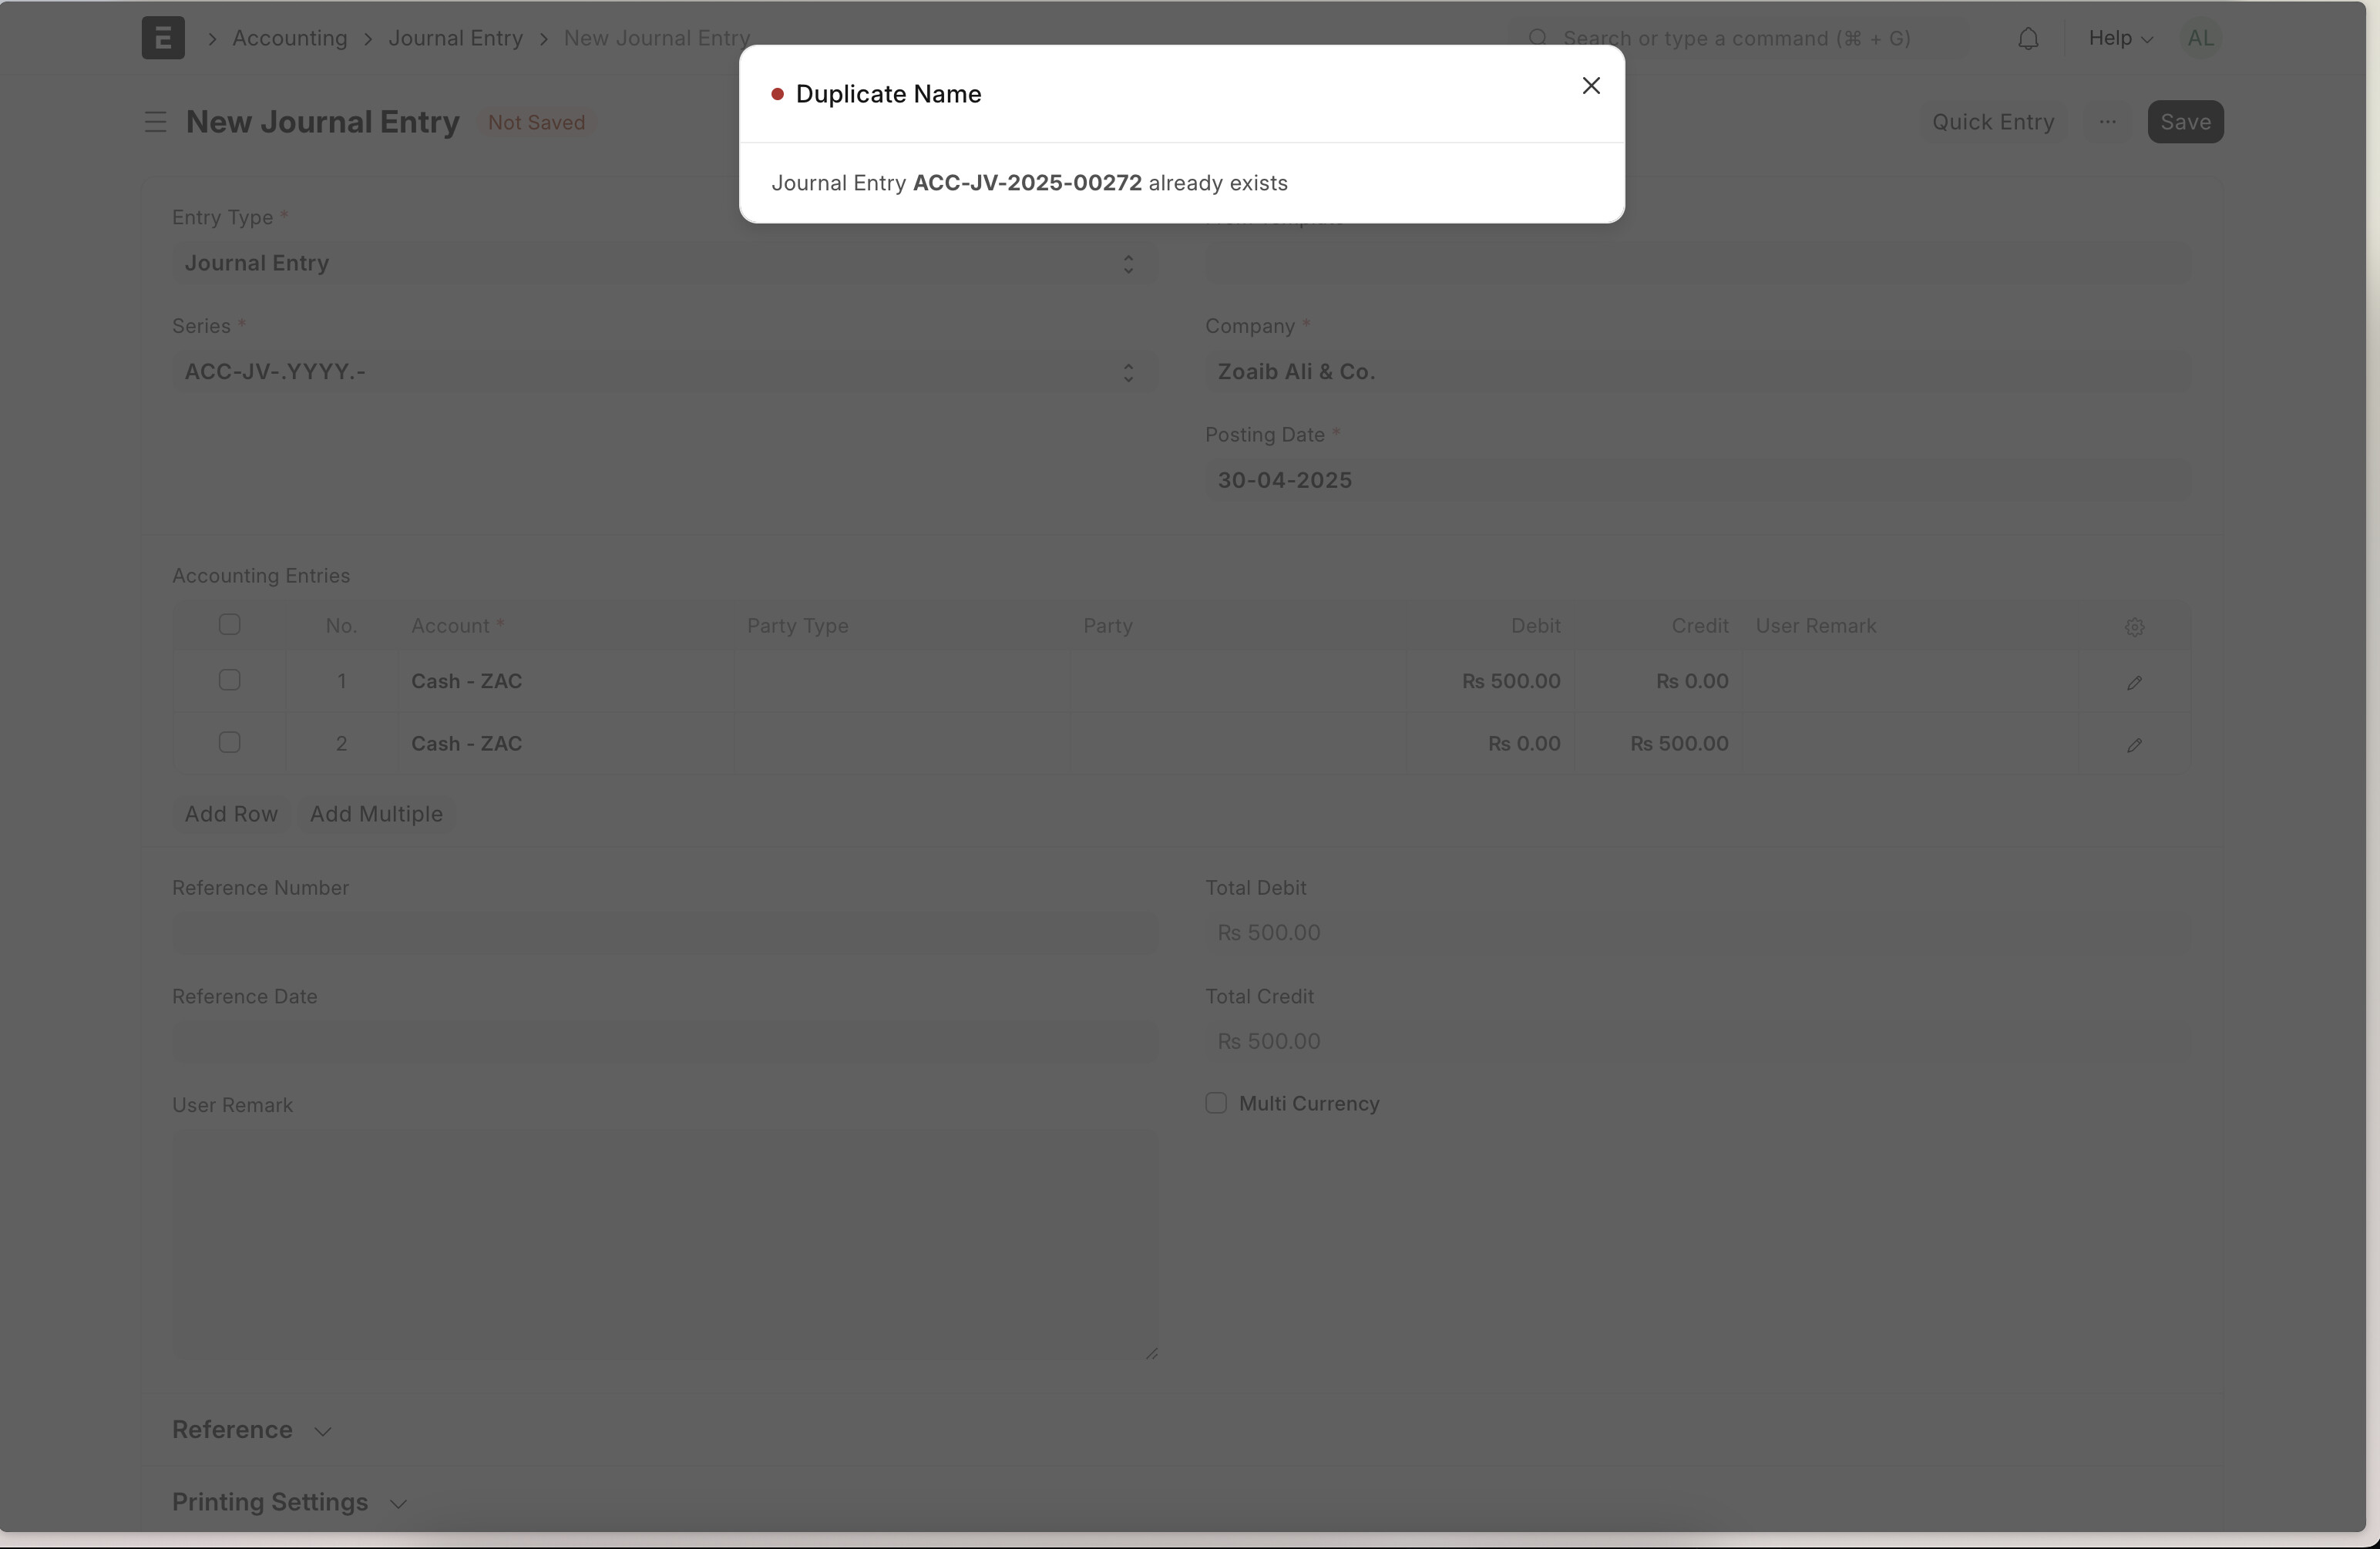Screen dimensions: 2380x1549
Task: Open the Entry Type dropdown
Action: 665,263
